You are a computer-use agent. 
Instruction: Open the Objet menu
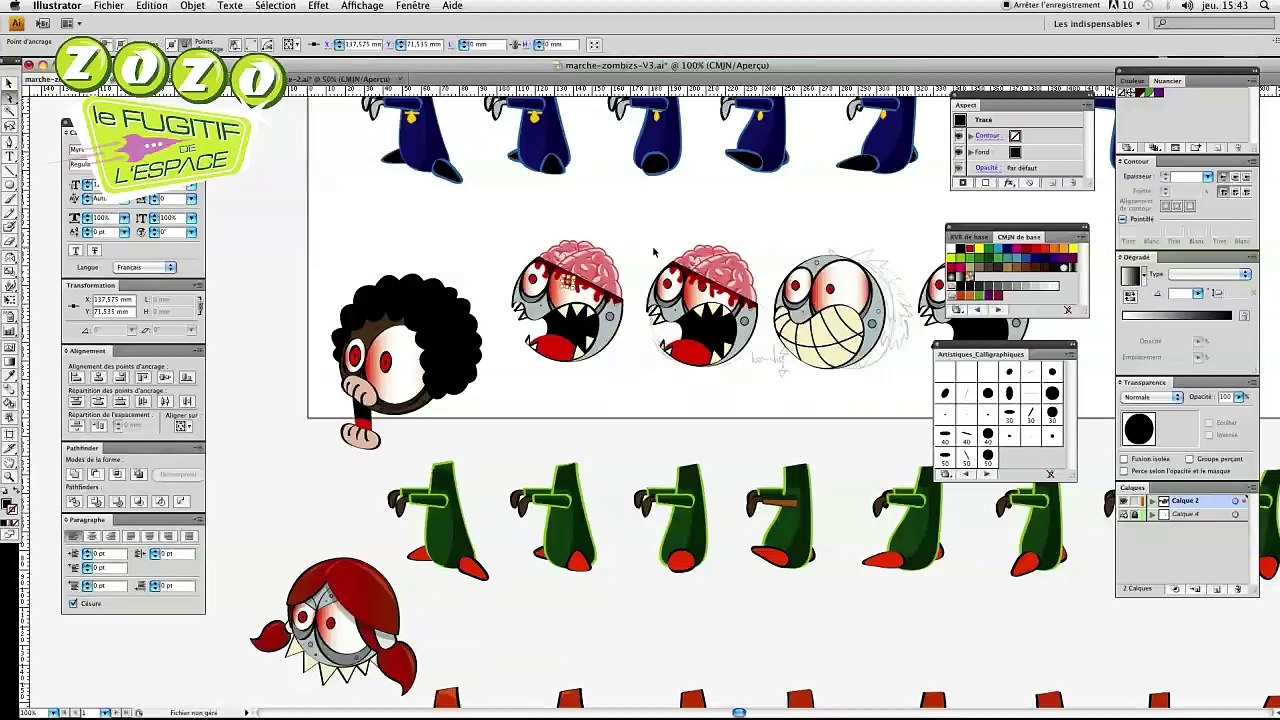(x=192, y=6)
